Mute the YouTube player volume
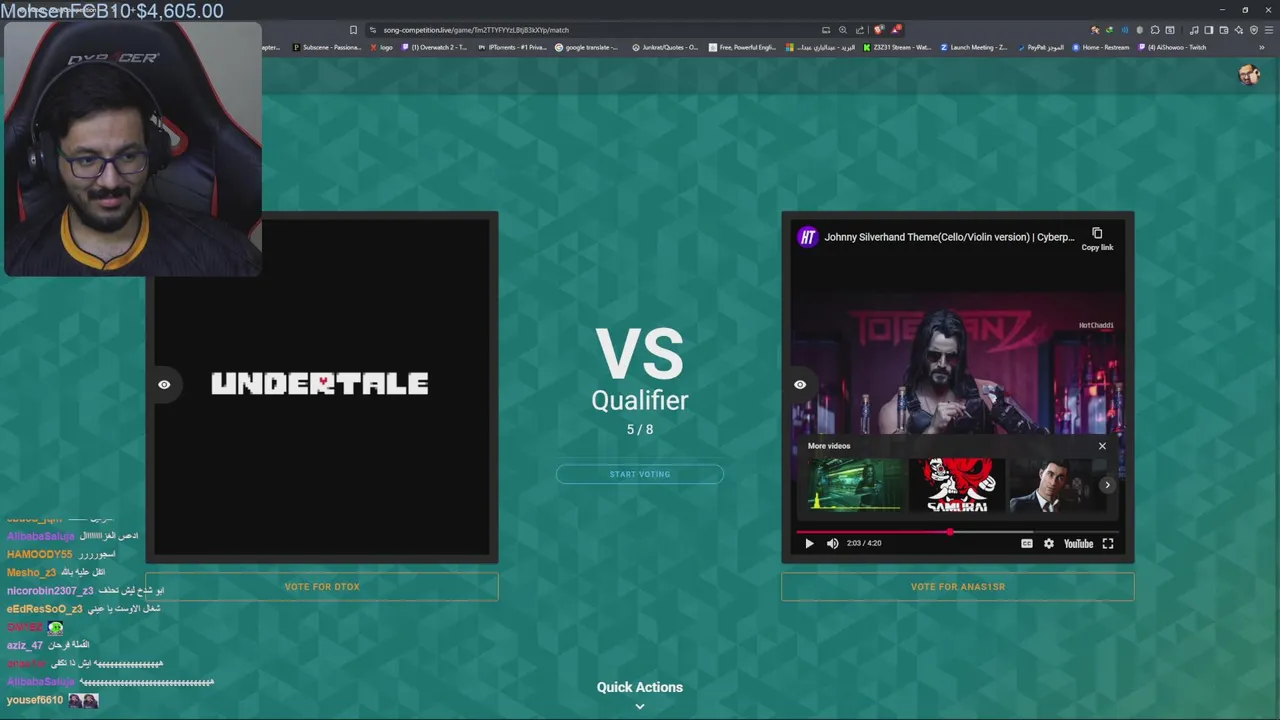1280x720 pixels. tap(833, 543)
